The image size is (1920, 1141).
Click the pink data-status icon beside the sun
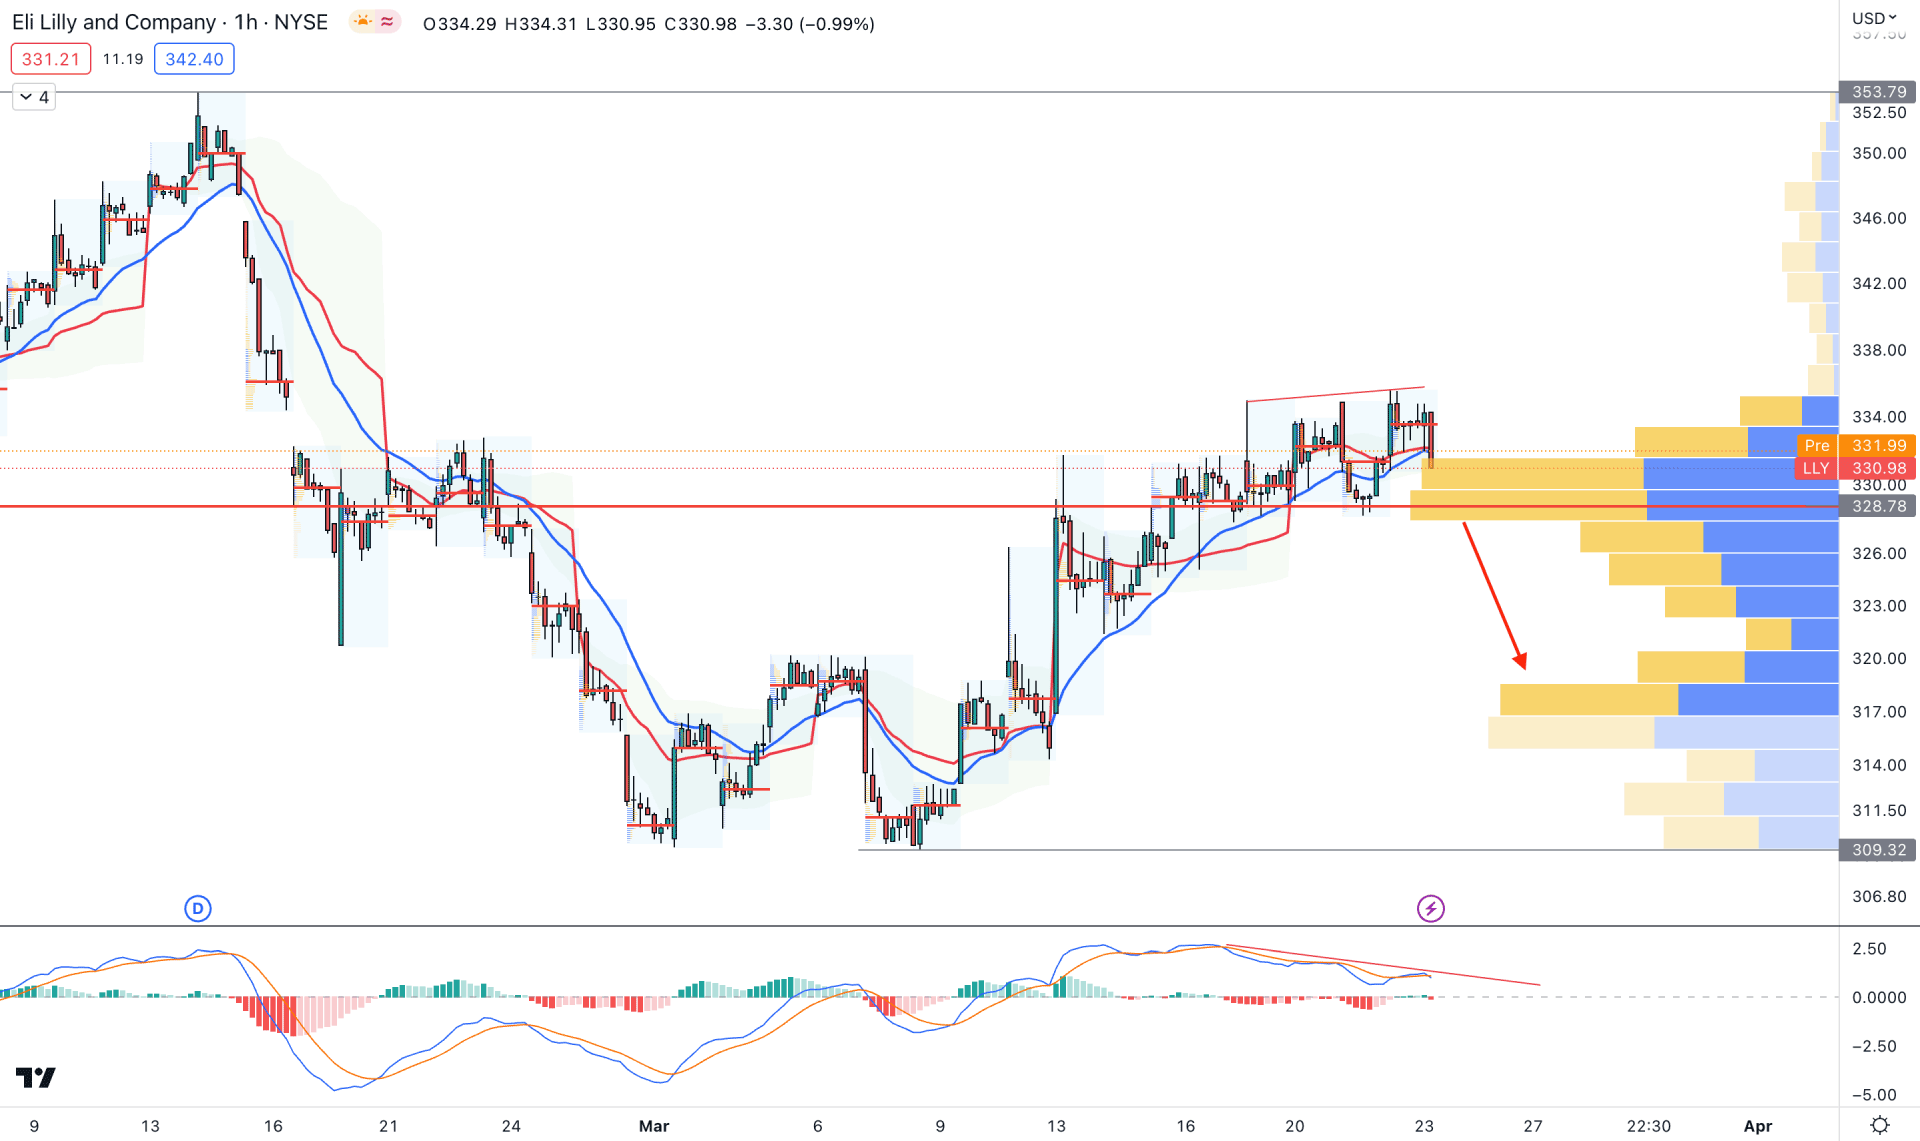coord(387,22)
